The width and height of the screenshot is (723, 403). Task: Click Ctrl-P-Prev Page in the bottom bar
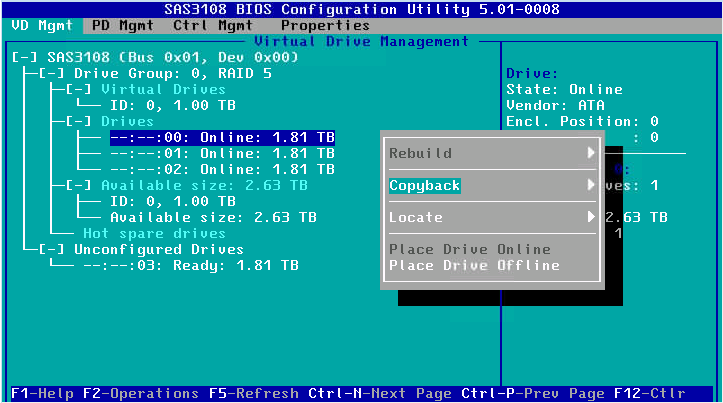(533, 393)
